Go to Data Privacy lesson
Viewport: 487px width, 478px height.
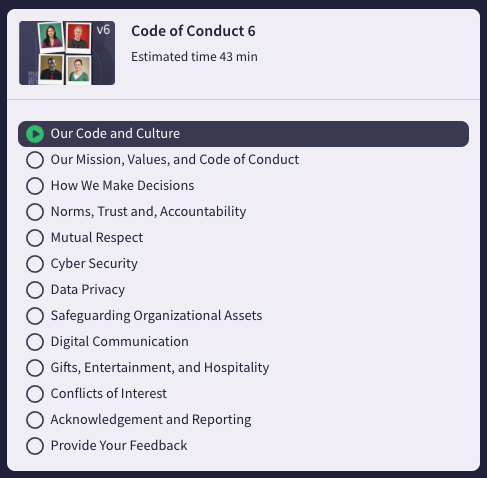click(x=88, y=290)
